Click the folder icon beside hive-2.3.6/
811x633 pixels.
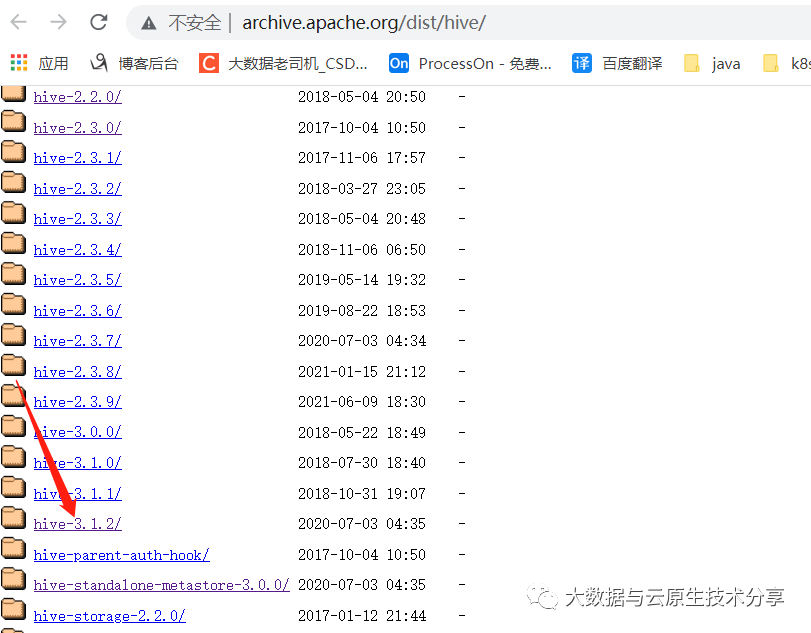coord(13,305)
